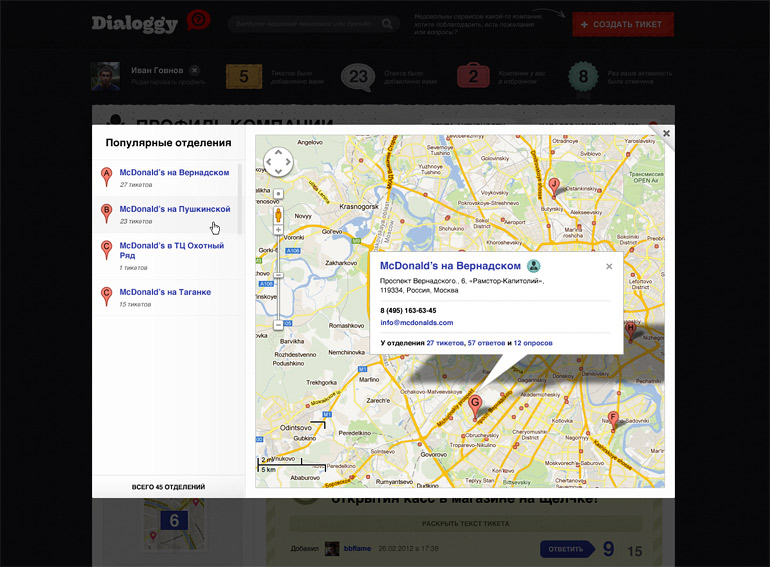Click the teal profile icon in info window
This screenshot has width=770, height=567.
pyautogui.click(x=533, y=266)
